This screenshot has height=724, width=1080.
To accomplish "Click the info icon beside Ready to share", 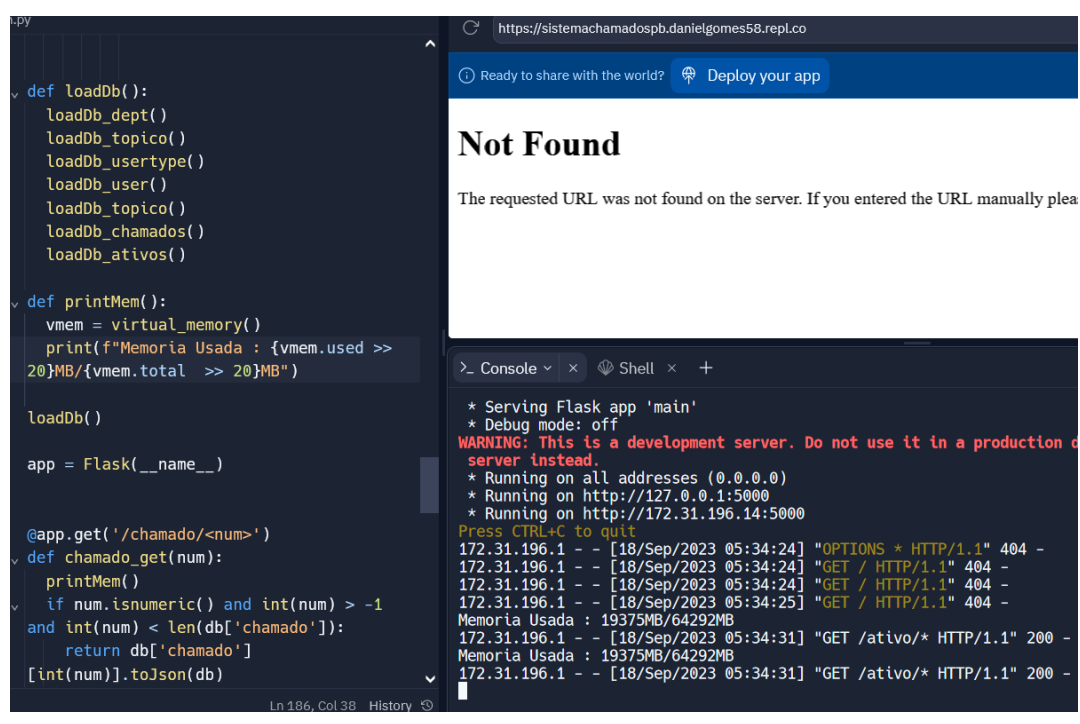I will pos(466,76).
